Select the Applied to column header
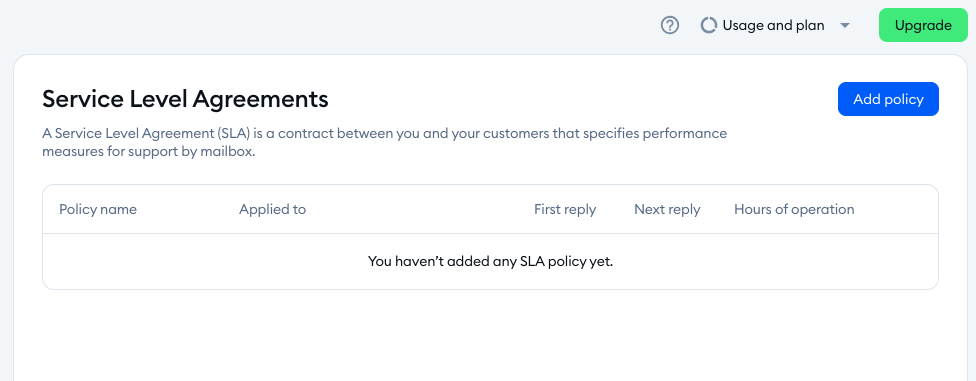Viewport: 976px width, 381px height. 273,209
